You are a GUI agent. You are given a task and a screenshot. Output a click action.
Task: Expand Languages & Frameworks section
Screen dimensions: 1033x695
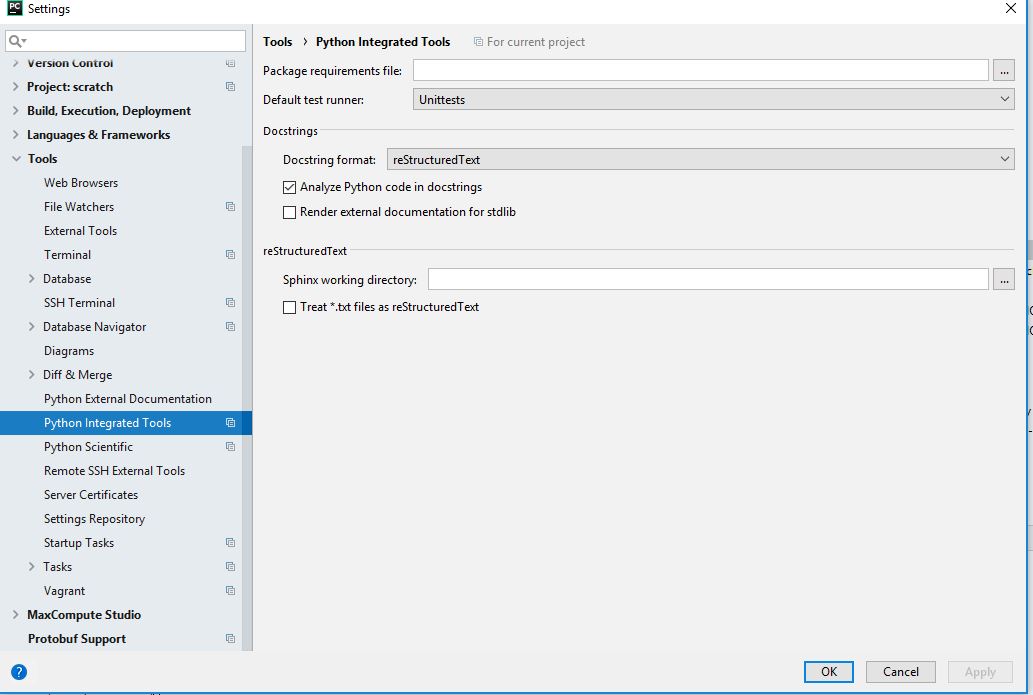pyautogui.click(x=15, y=134)
